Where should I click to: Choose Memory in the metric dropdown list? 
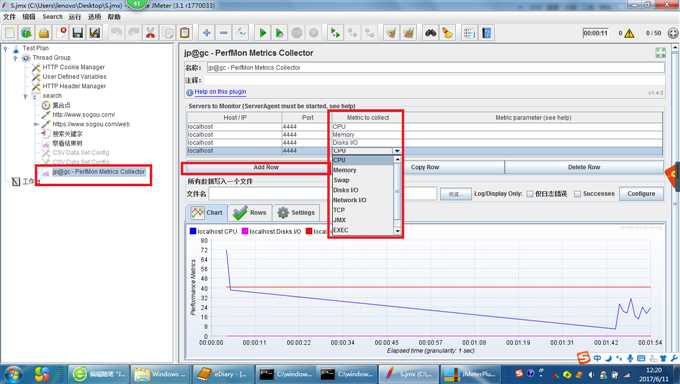(362, 170)
